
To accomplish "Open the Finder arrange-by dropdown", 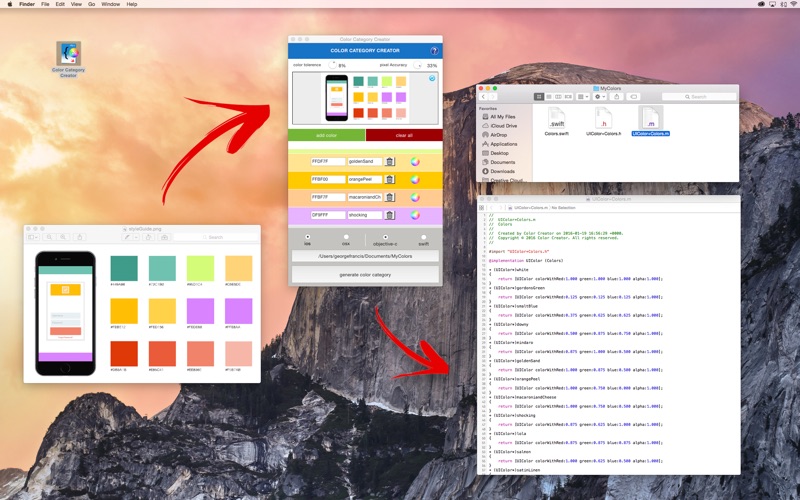I will pos(583,96).
